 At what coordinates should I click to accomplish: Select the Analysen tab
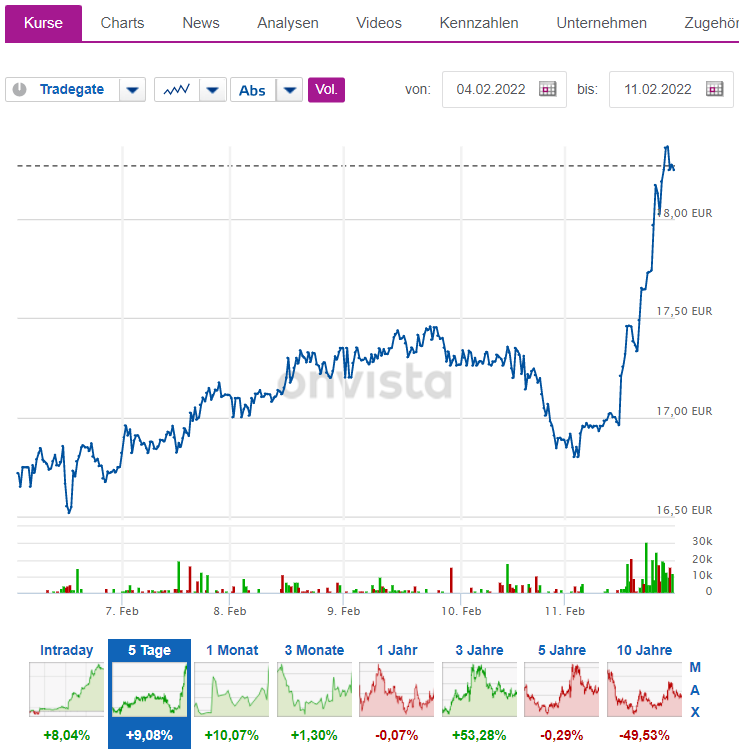click(288, 23)
